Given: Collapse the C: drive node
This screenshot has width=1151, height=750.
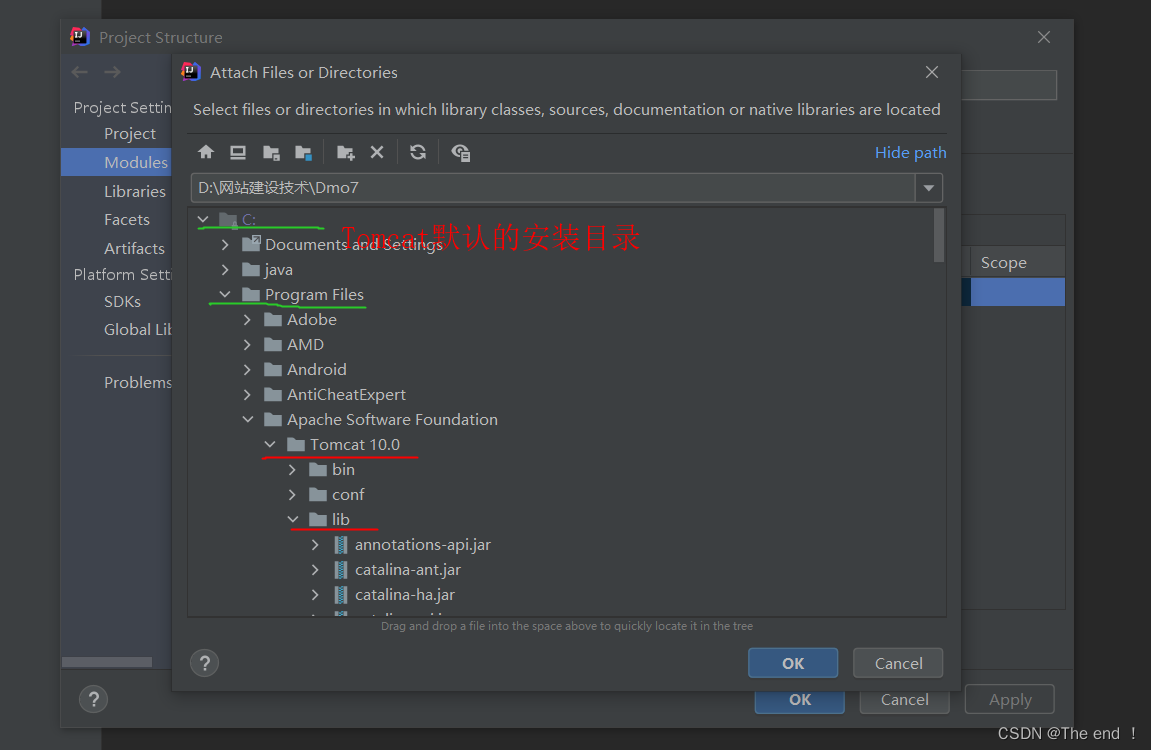Looking at the screenshot, I should point(203,219).
